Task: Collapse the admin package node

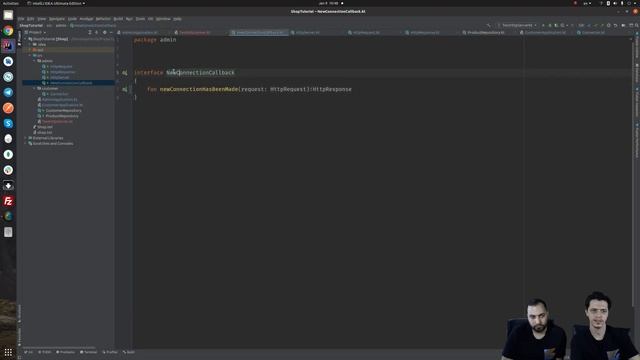Action: (35, 61)
